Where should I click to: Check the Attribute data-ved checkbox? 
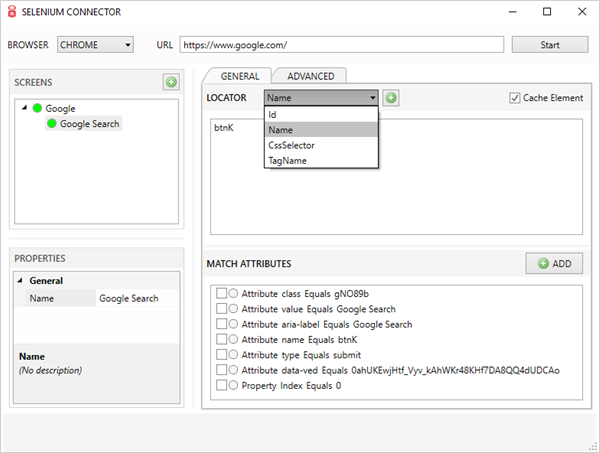click(x=221, y=370)
